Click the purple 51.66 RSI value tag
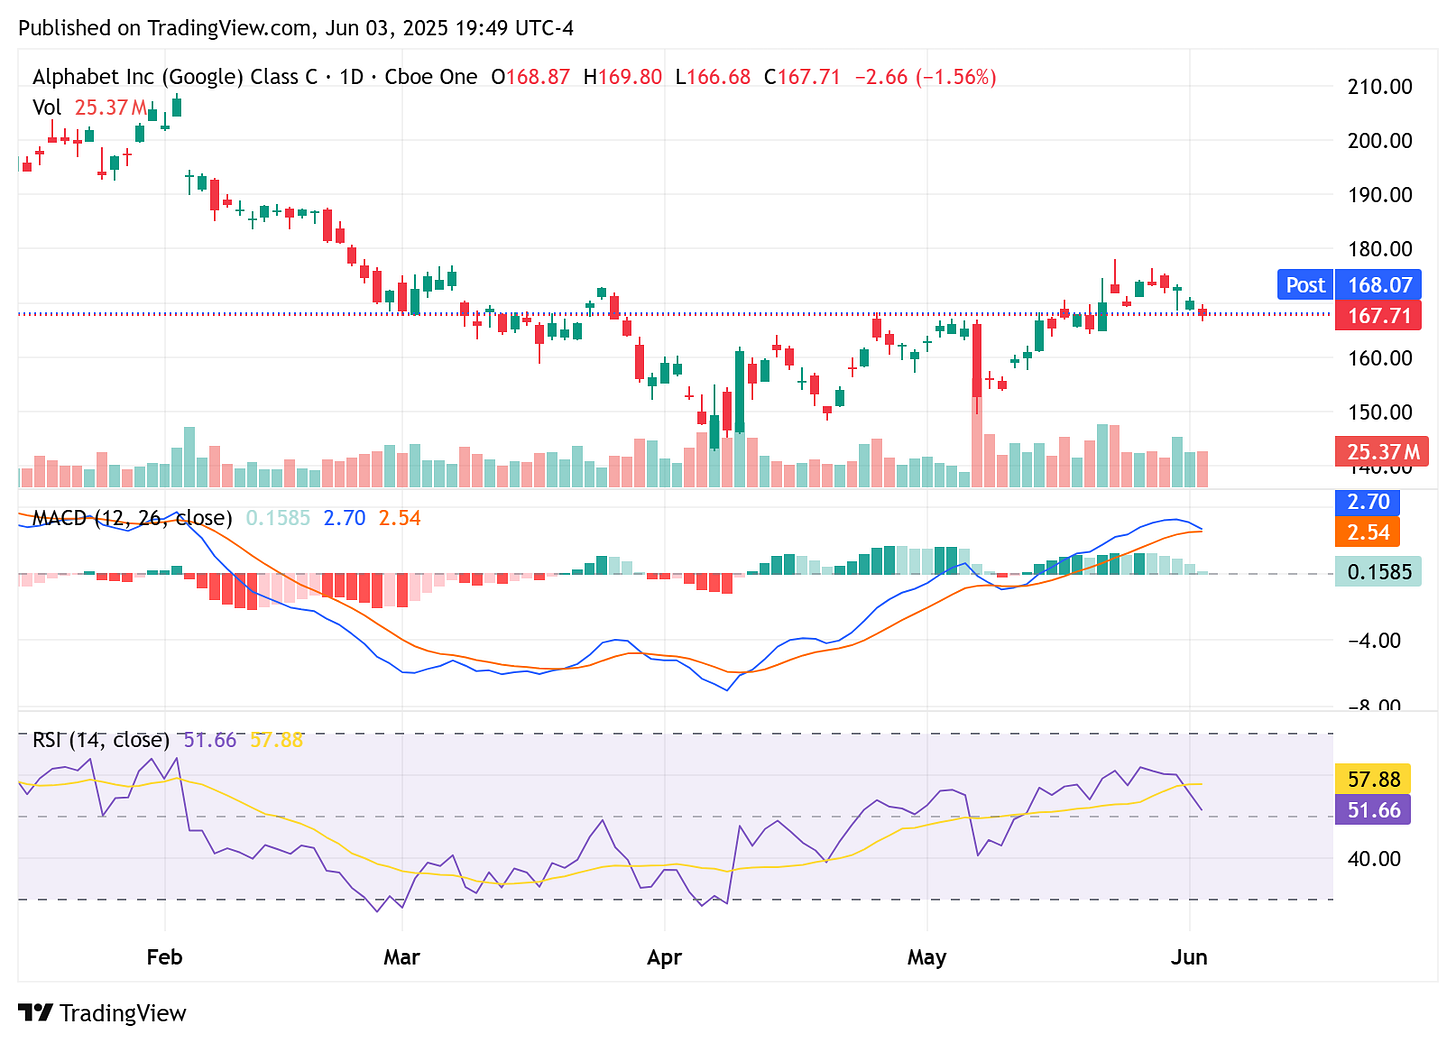Screen dimensions: 1456x1045 tap(1372, 811)
